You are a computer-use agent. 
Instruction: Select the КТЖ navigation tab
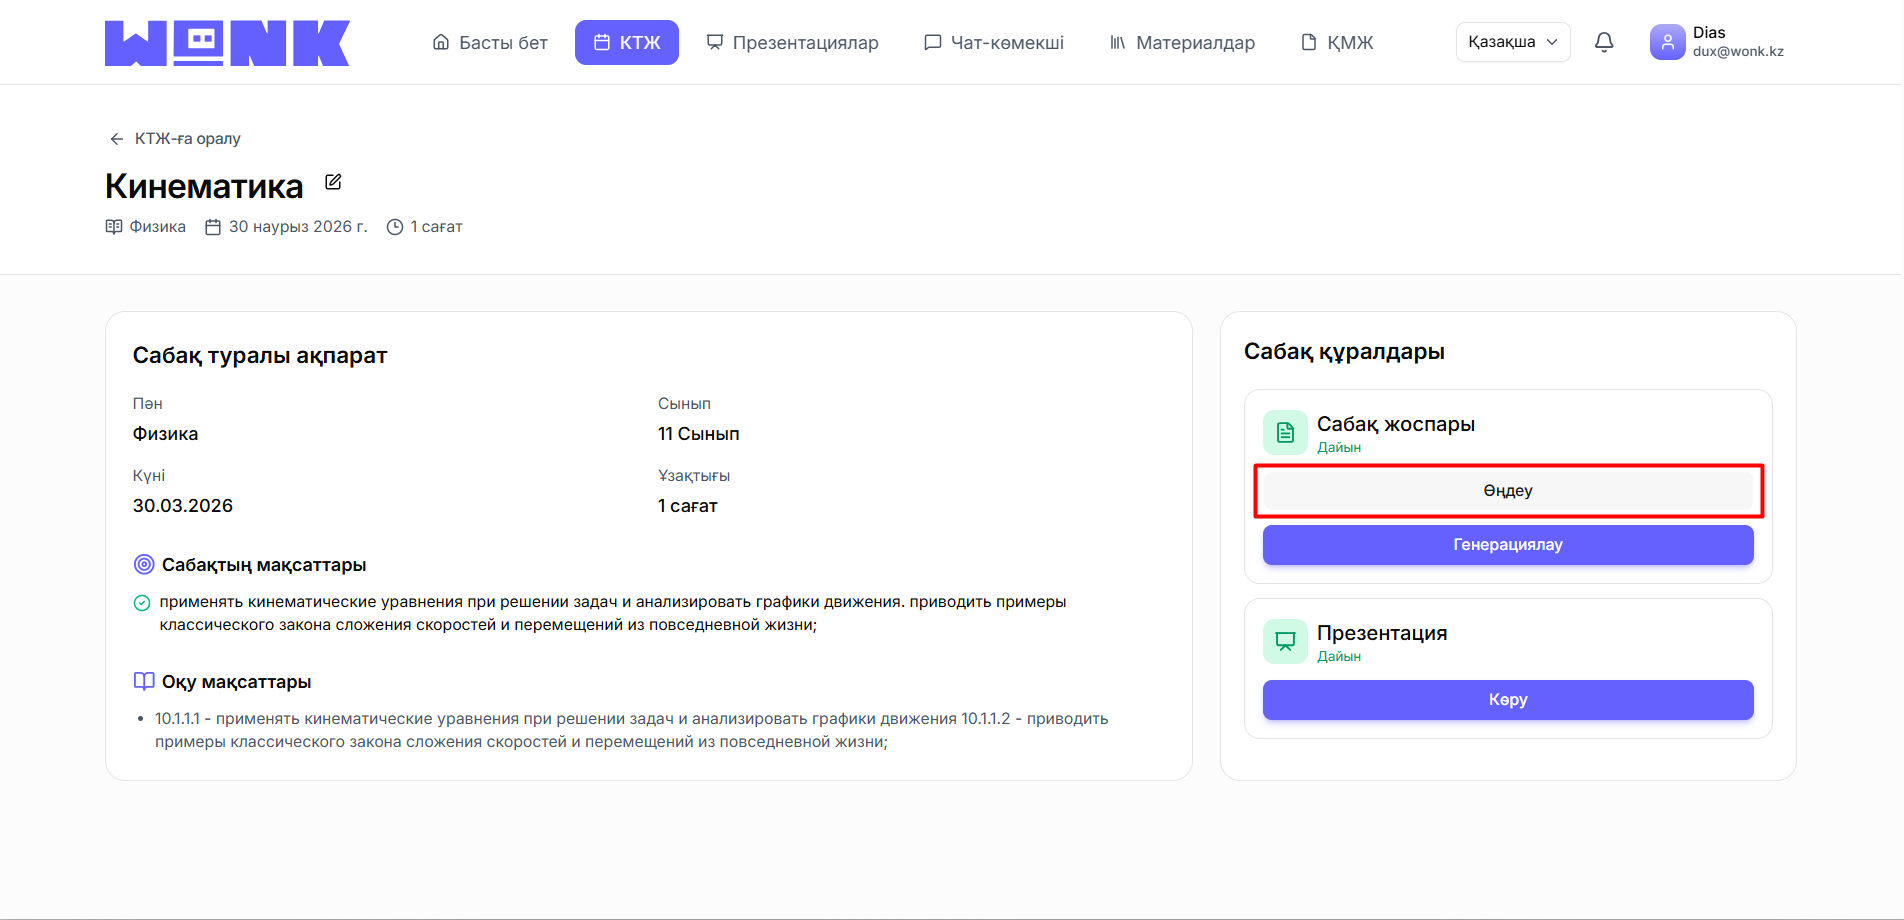627,43
